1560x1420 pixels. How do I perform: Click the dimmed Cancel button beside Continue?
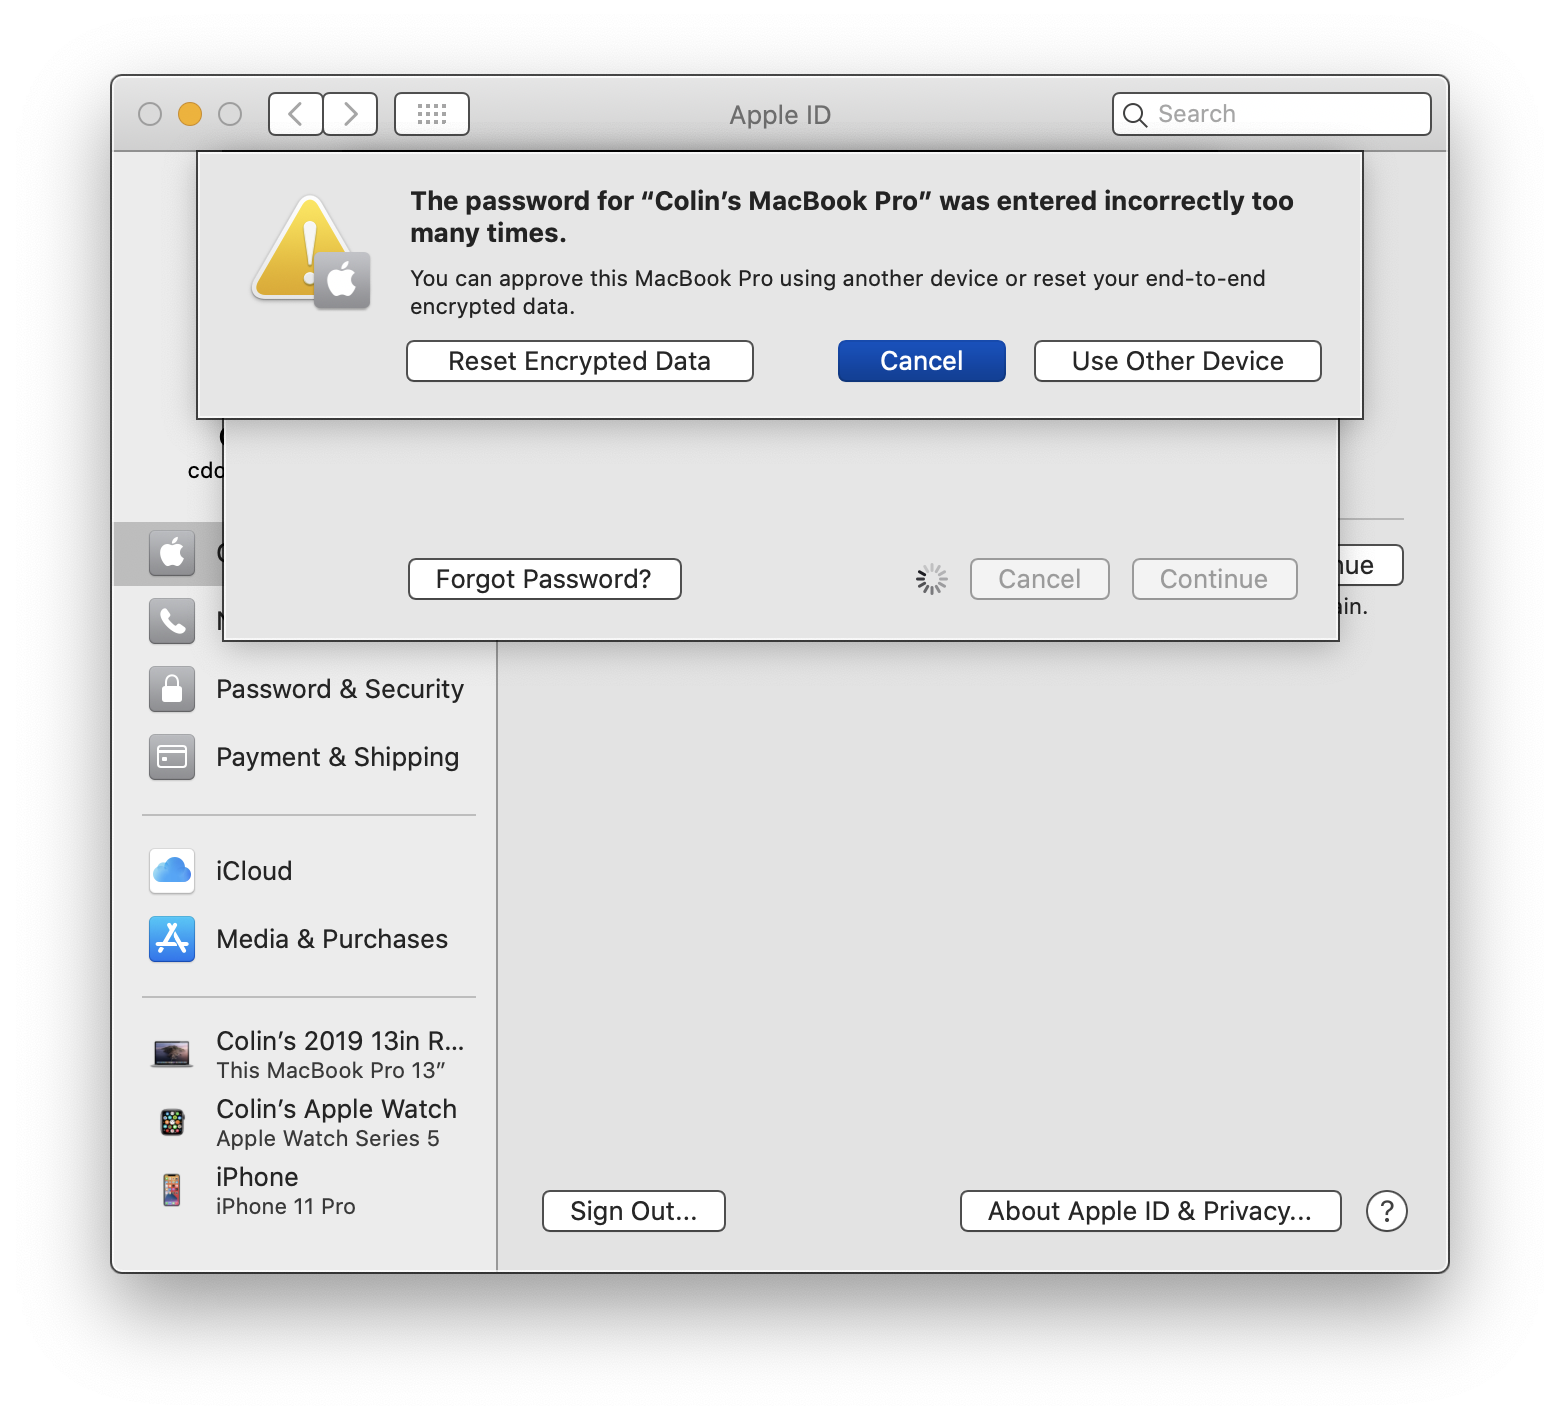(x=1040, y=579)
